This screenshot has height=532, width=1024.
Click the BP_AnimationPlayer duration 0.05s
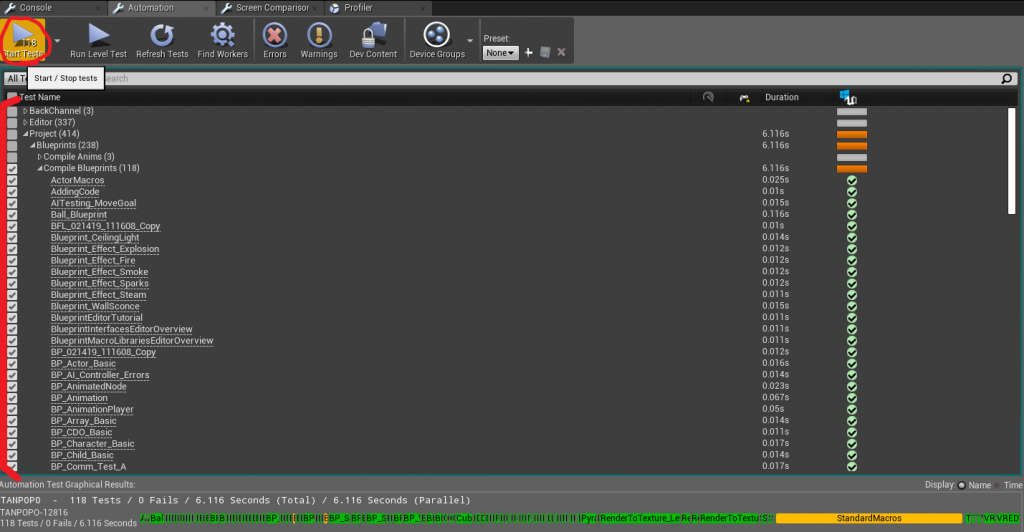tap(773, 409)
